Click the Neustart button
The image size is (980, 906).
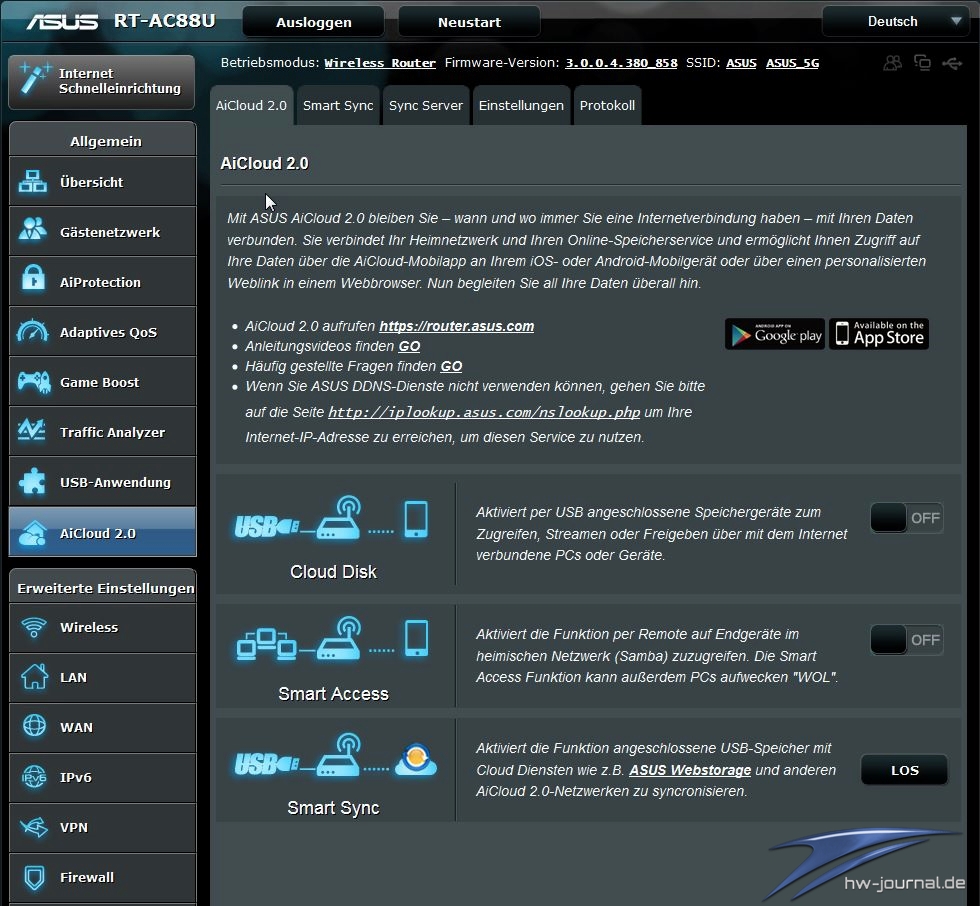(469, 22)
